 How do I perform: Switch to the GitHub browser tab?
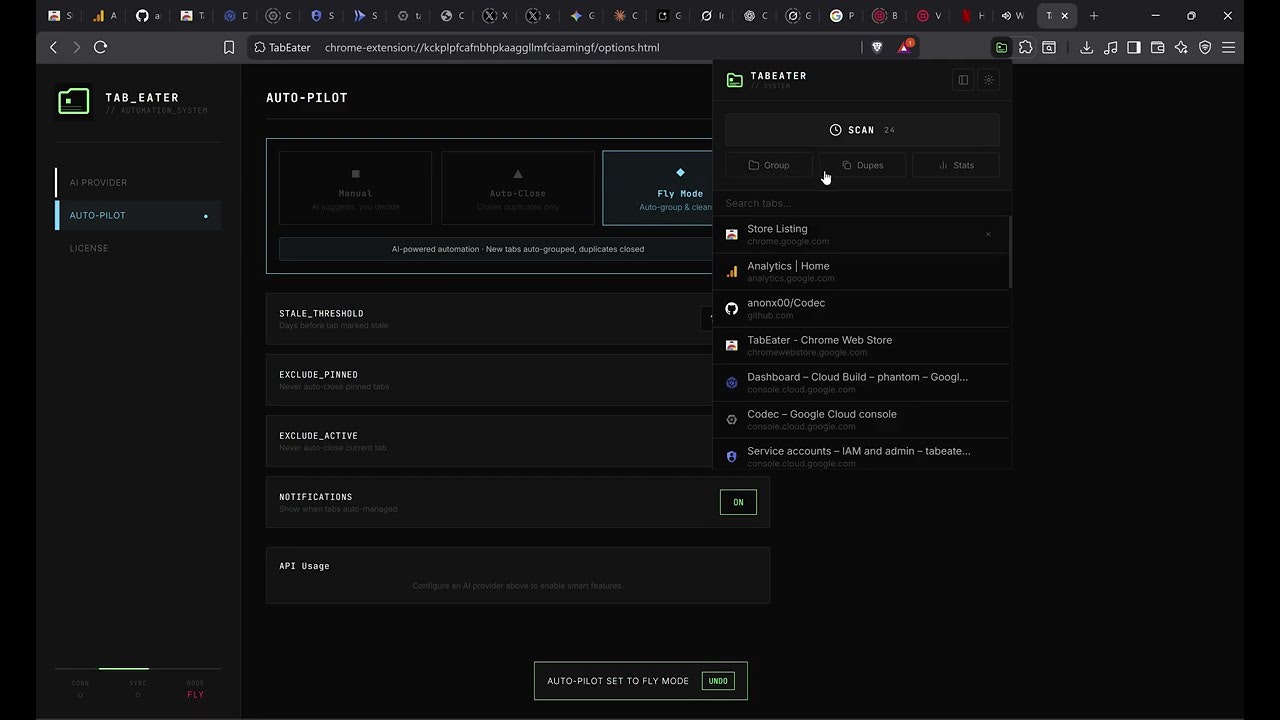[x=149, y=15]
